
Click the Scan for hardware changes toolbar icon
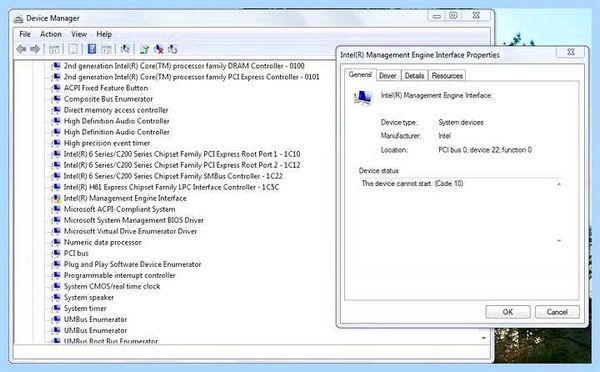(125, 49)
